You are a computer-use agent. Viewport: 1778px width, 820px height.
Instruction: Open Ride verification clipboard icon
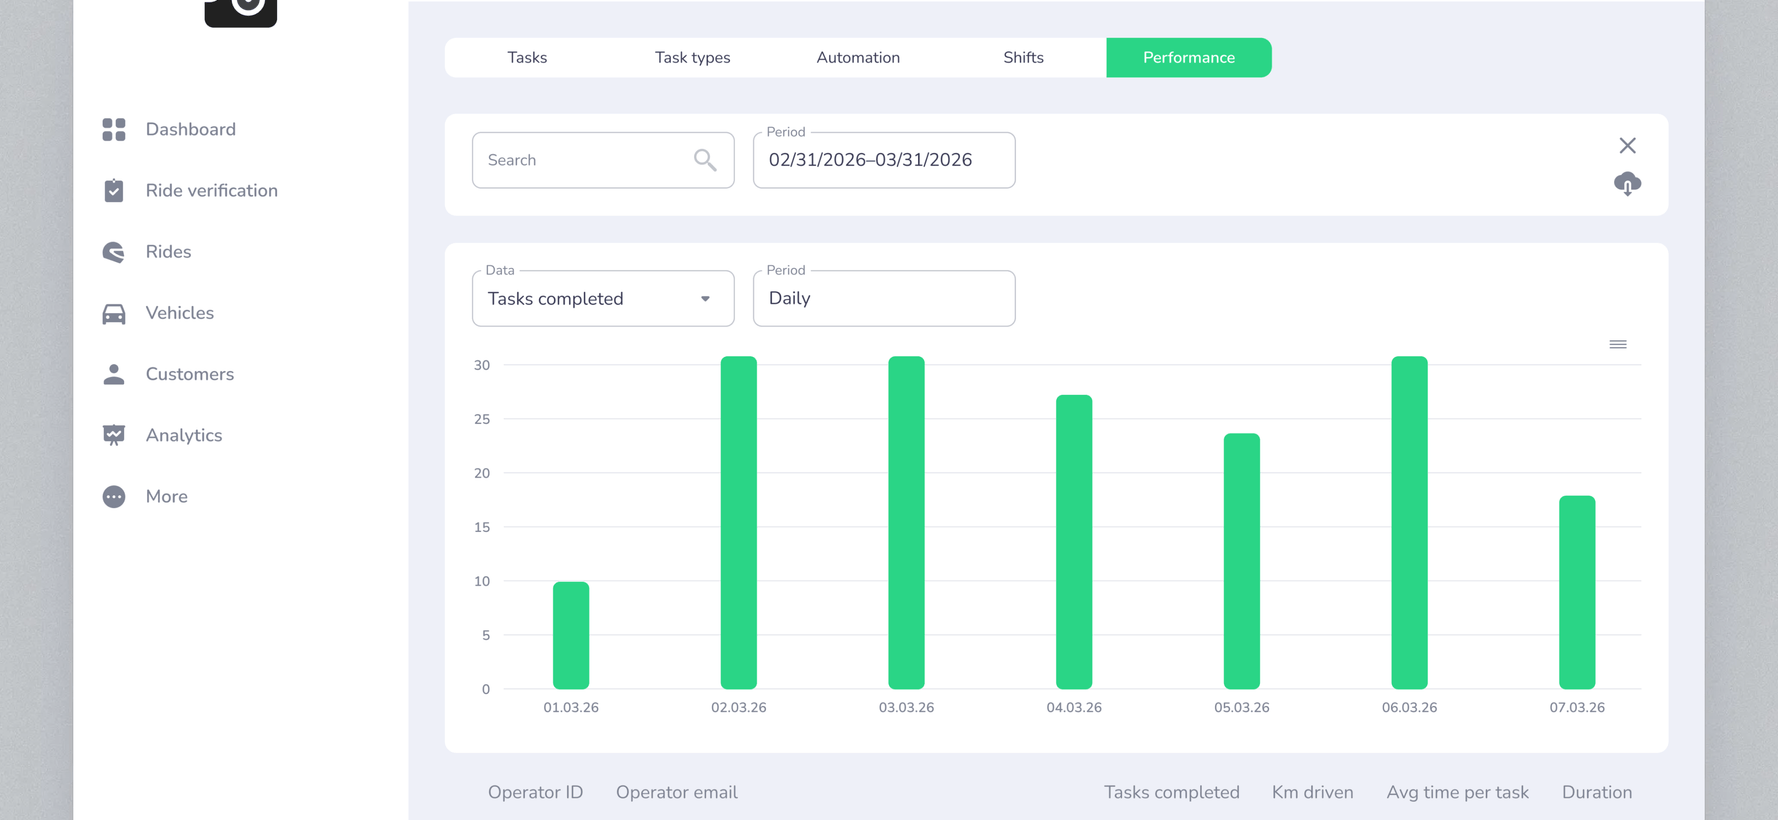pos(114,190)
